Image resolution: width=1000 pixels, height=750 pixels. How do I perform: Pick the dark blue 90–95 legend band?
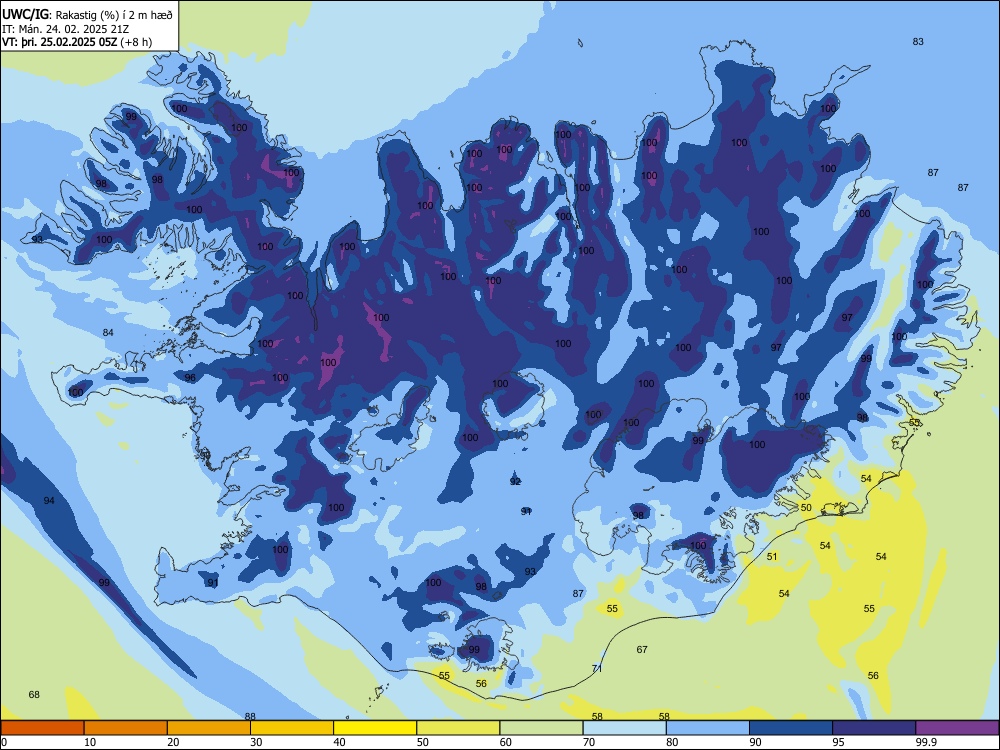(x=791, y=728)
